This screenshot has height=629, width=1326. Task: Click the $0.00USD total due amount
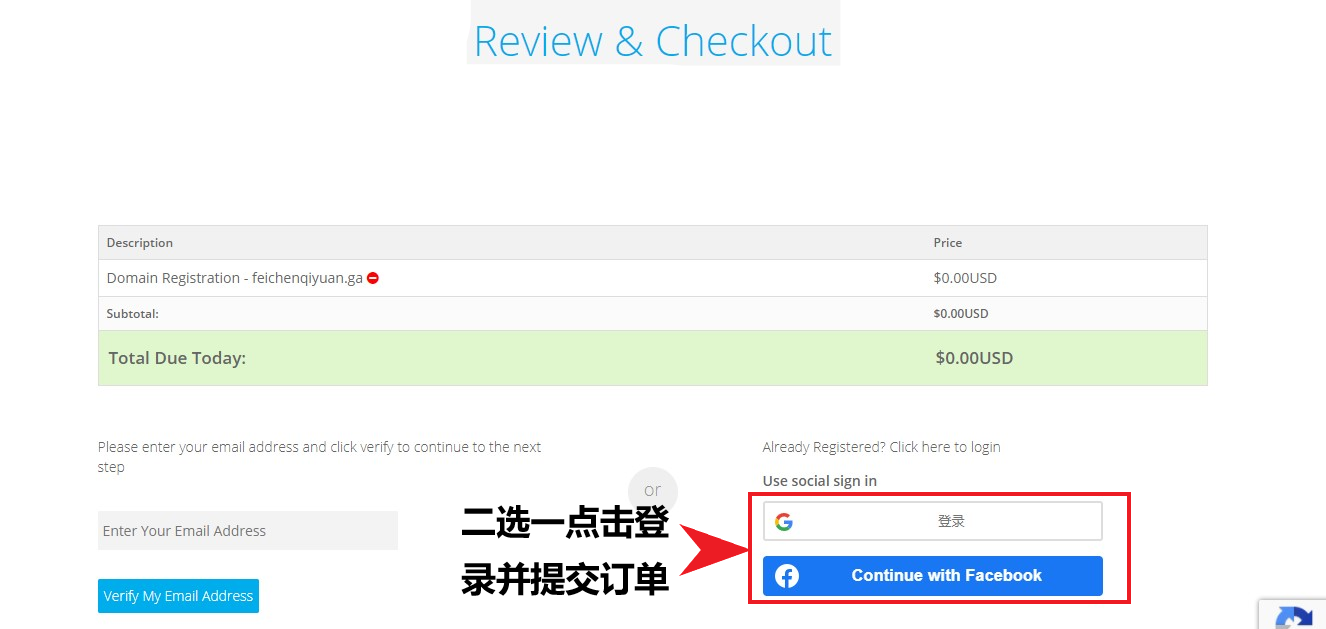point(974,358)
